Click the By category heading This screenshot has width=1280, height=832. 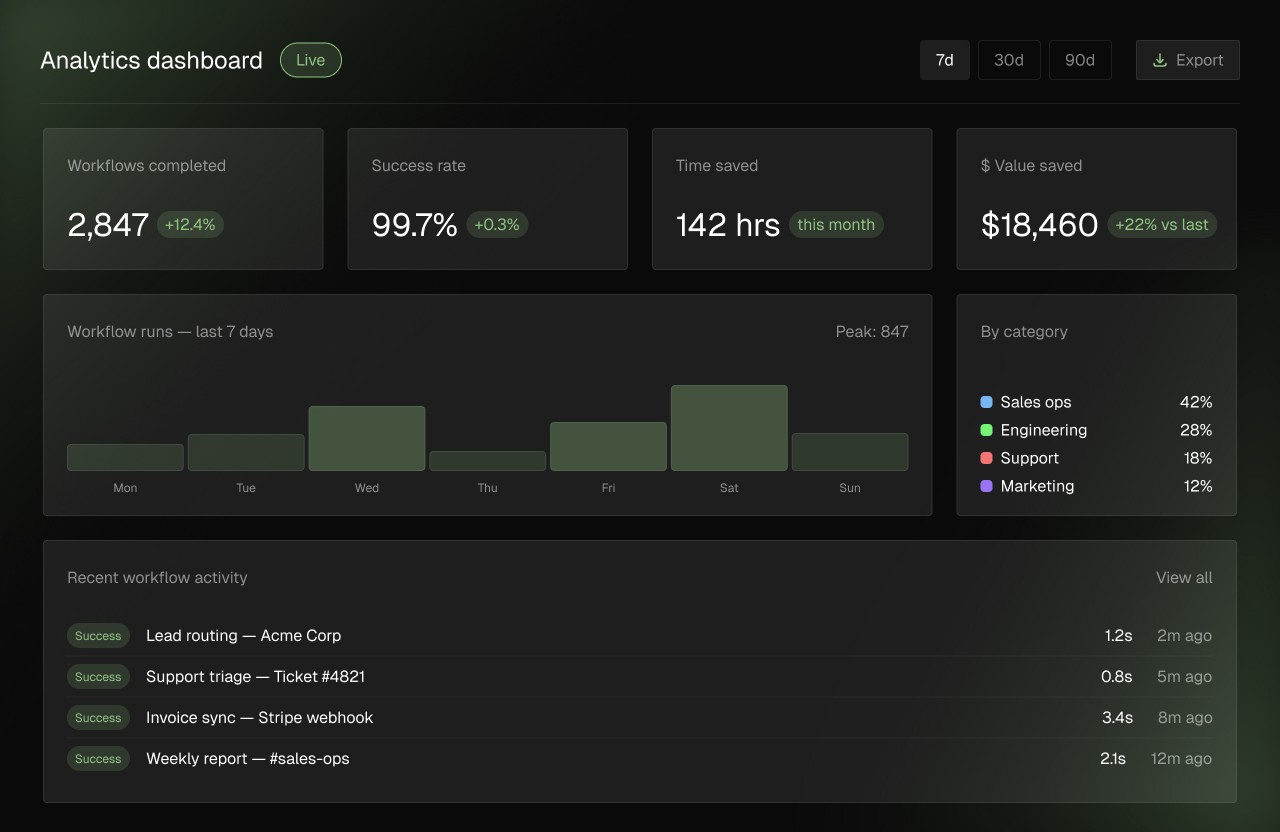(1024, 331)
